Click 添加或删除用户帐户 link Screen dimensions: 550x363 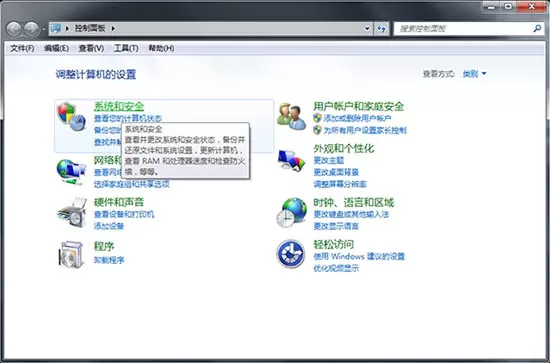point(357,118)
